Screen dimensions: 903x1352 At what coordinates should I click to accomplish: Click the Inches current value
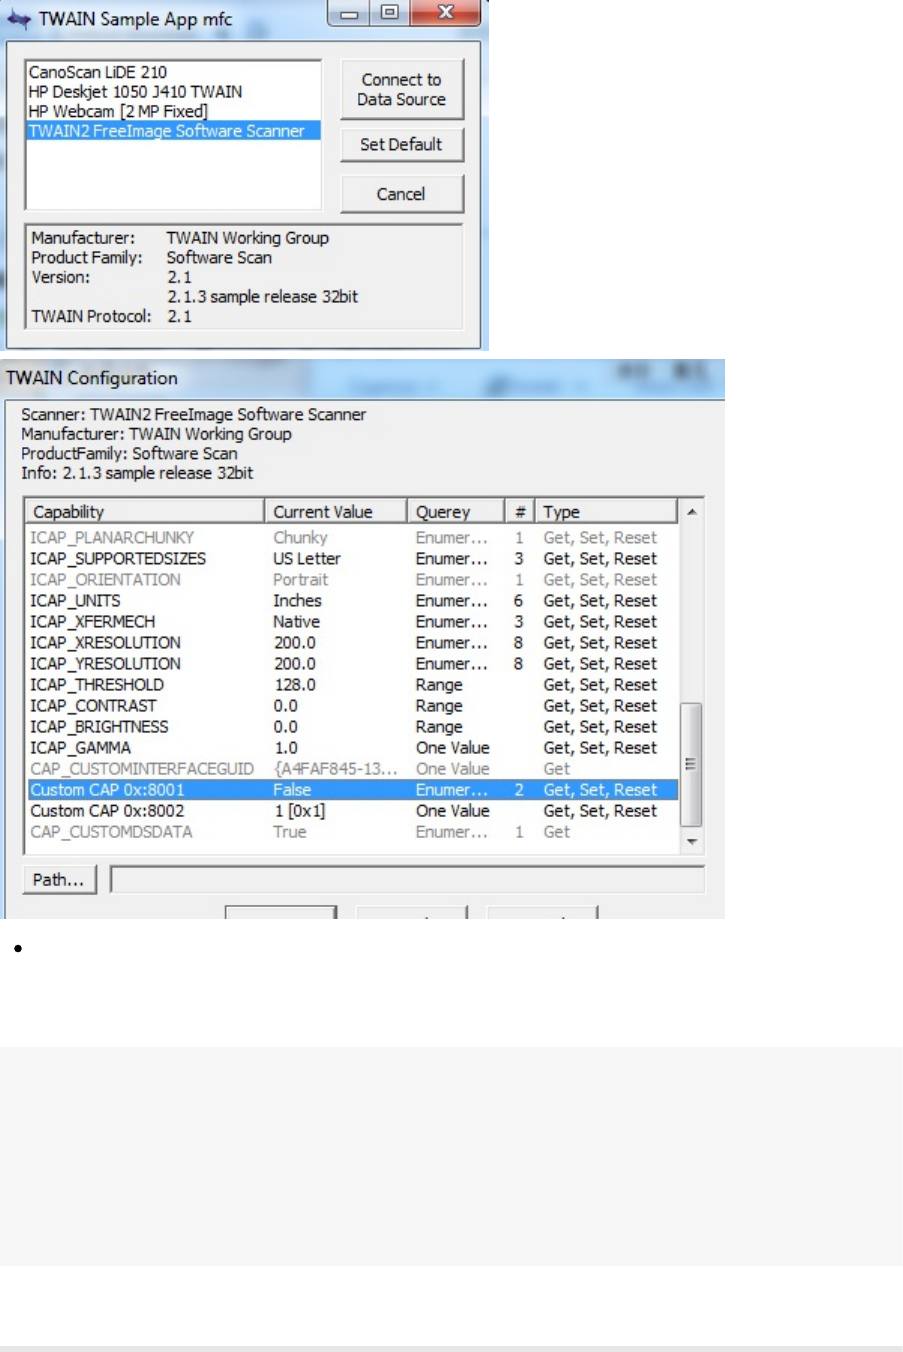[297, 601]
